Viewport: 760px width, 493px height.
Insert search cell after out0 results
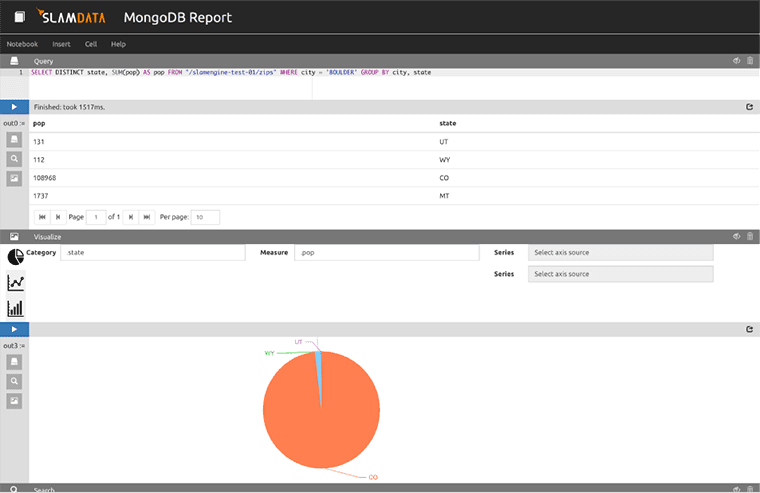coord(14,159)
